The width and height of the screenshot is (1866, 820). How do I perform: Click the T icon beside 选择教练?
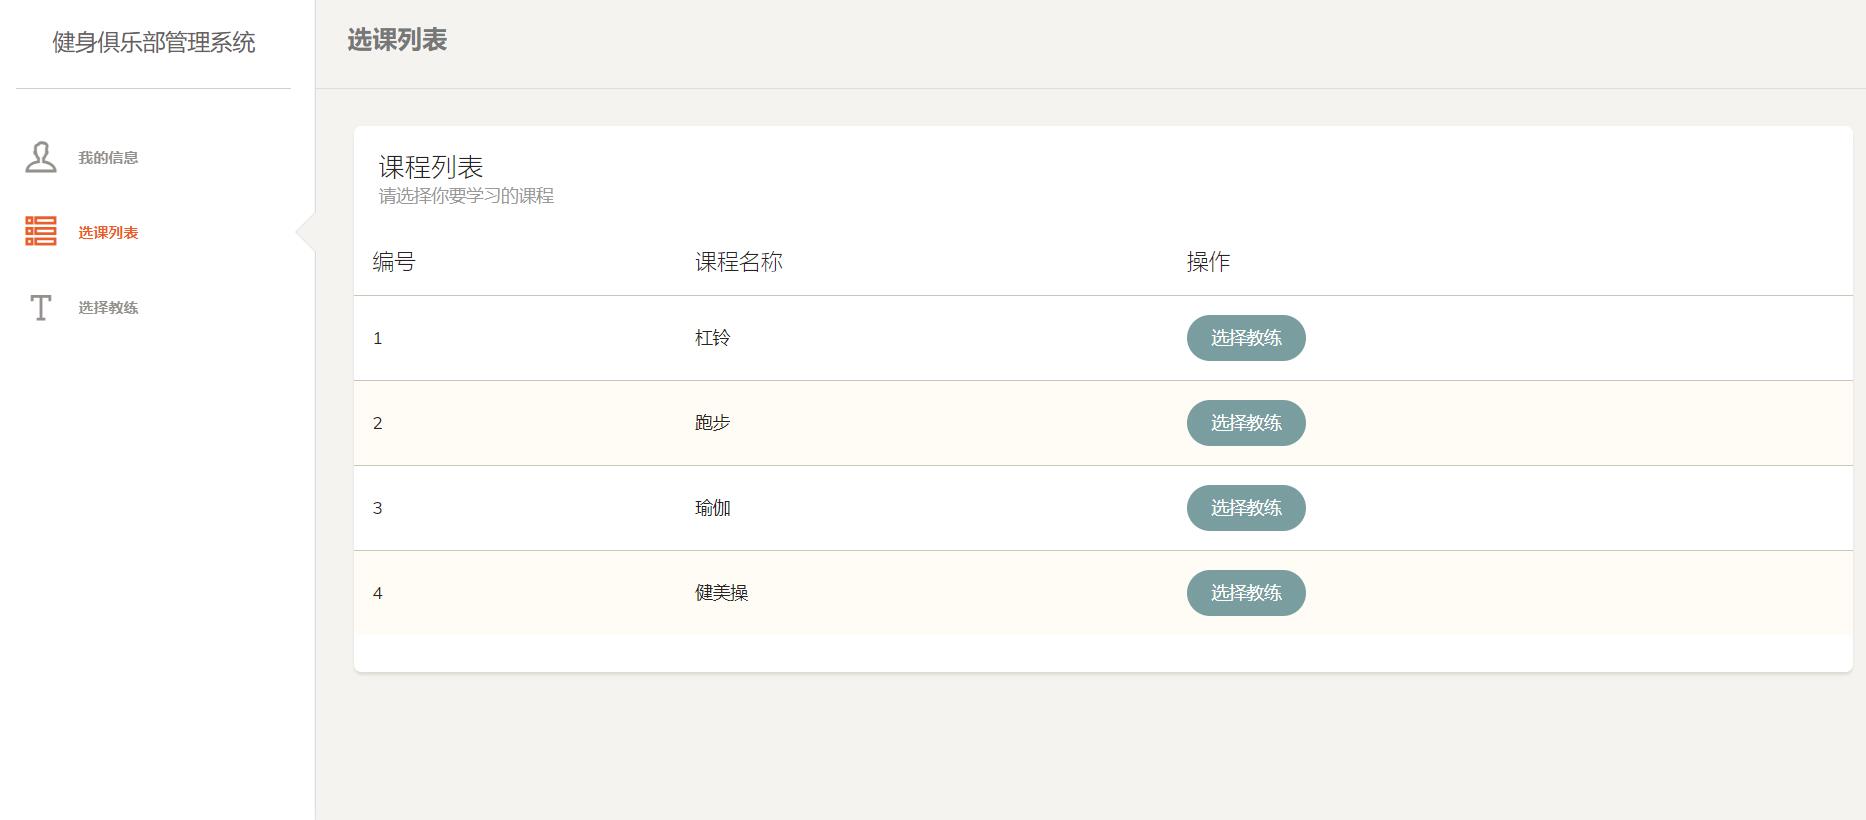(41, 307)
